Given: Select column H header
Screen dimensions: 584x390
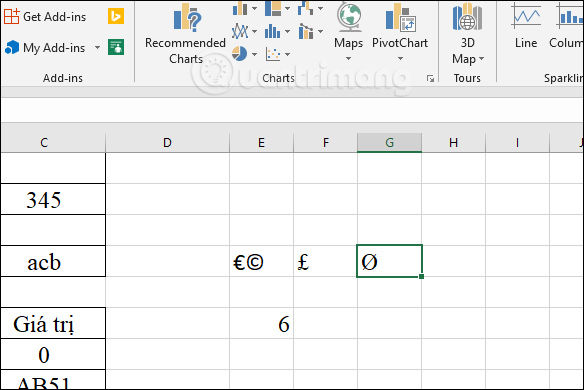Looking at the screenshot, I should 453,143.
